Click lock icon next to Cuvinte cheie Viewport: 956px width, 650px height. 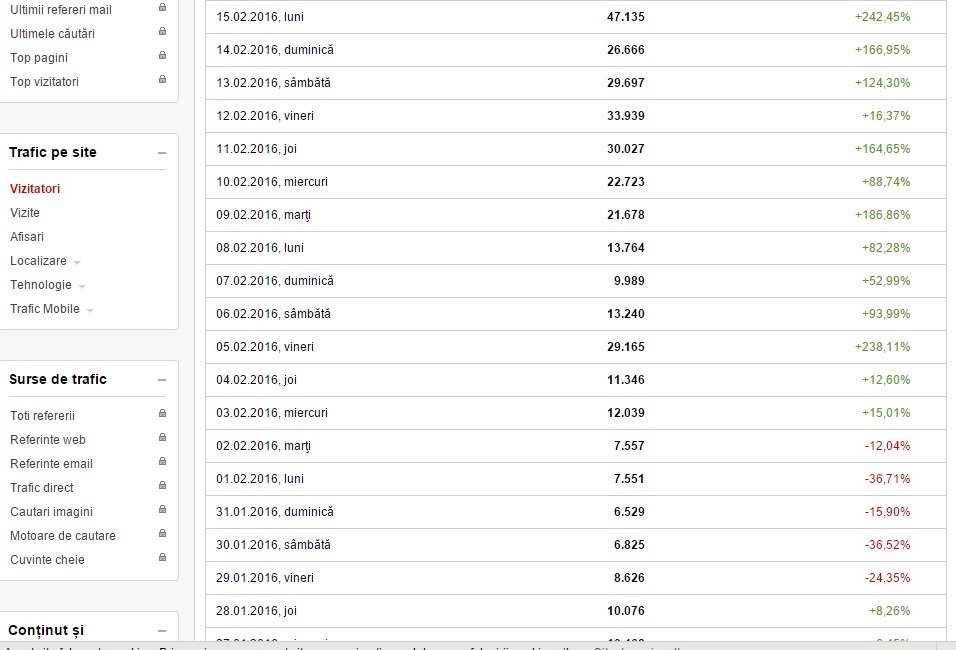(162, 557)
